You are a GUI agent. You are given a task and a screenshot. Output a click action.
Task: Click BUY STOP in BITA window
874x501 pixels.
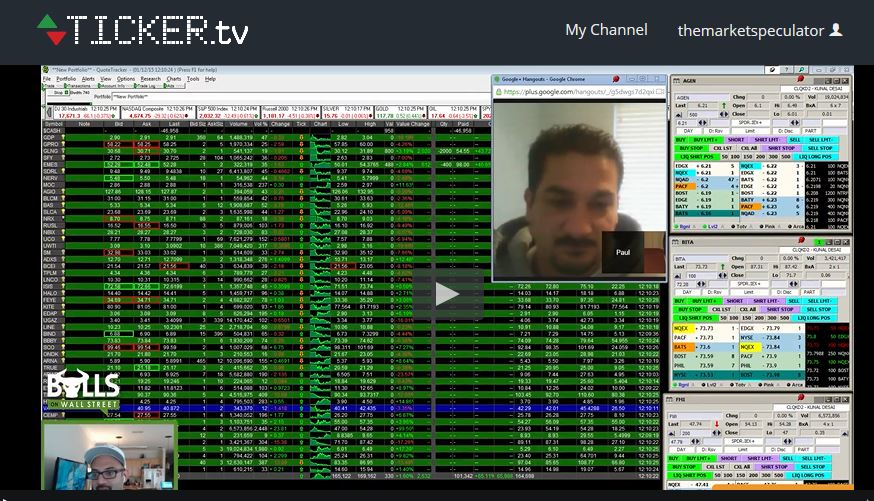coord(690,309)
